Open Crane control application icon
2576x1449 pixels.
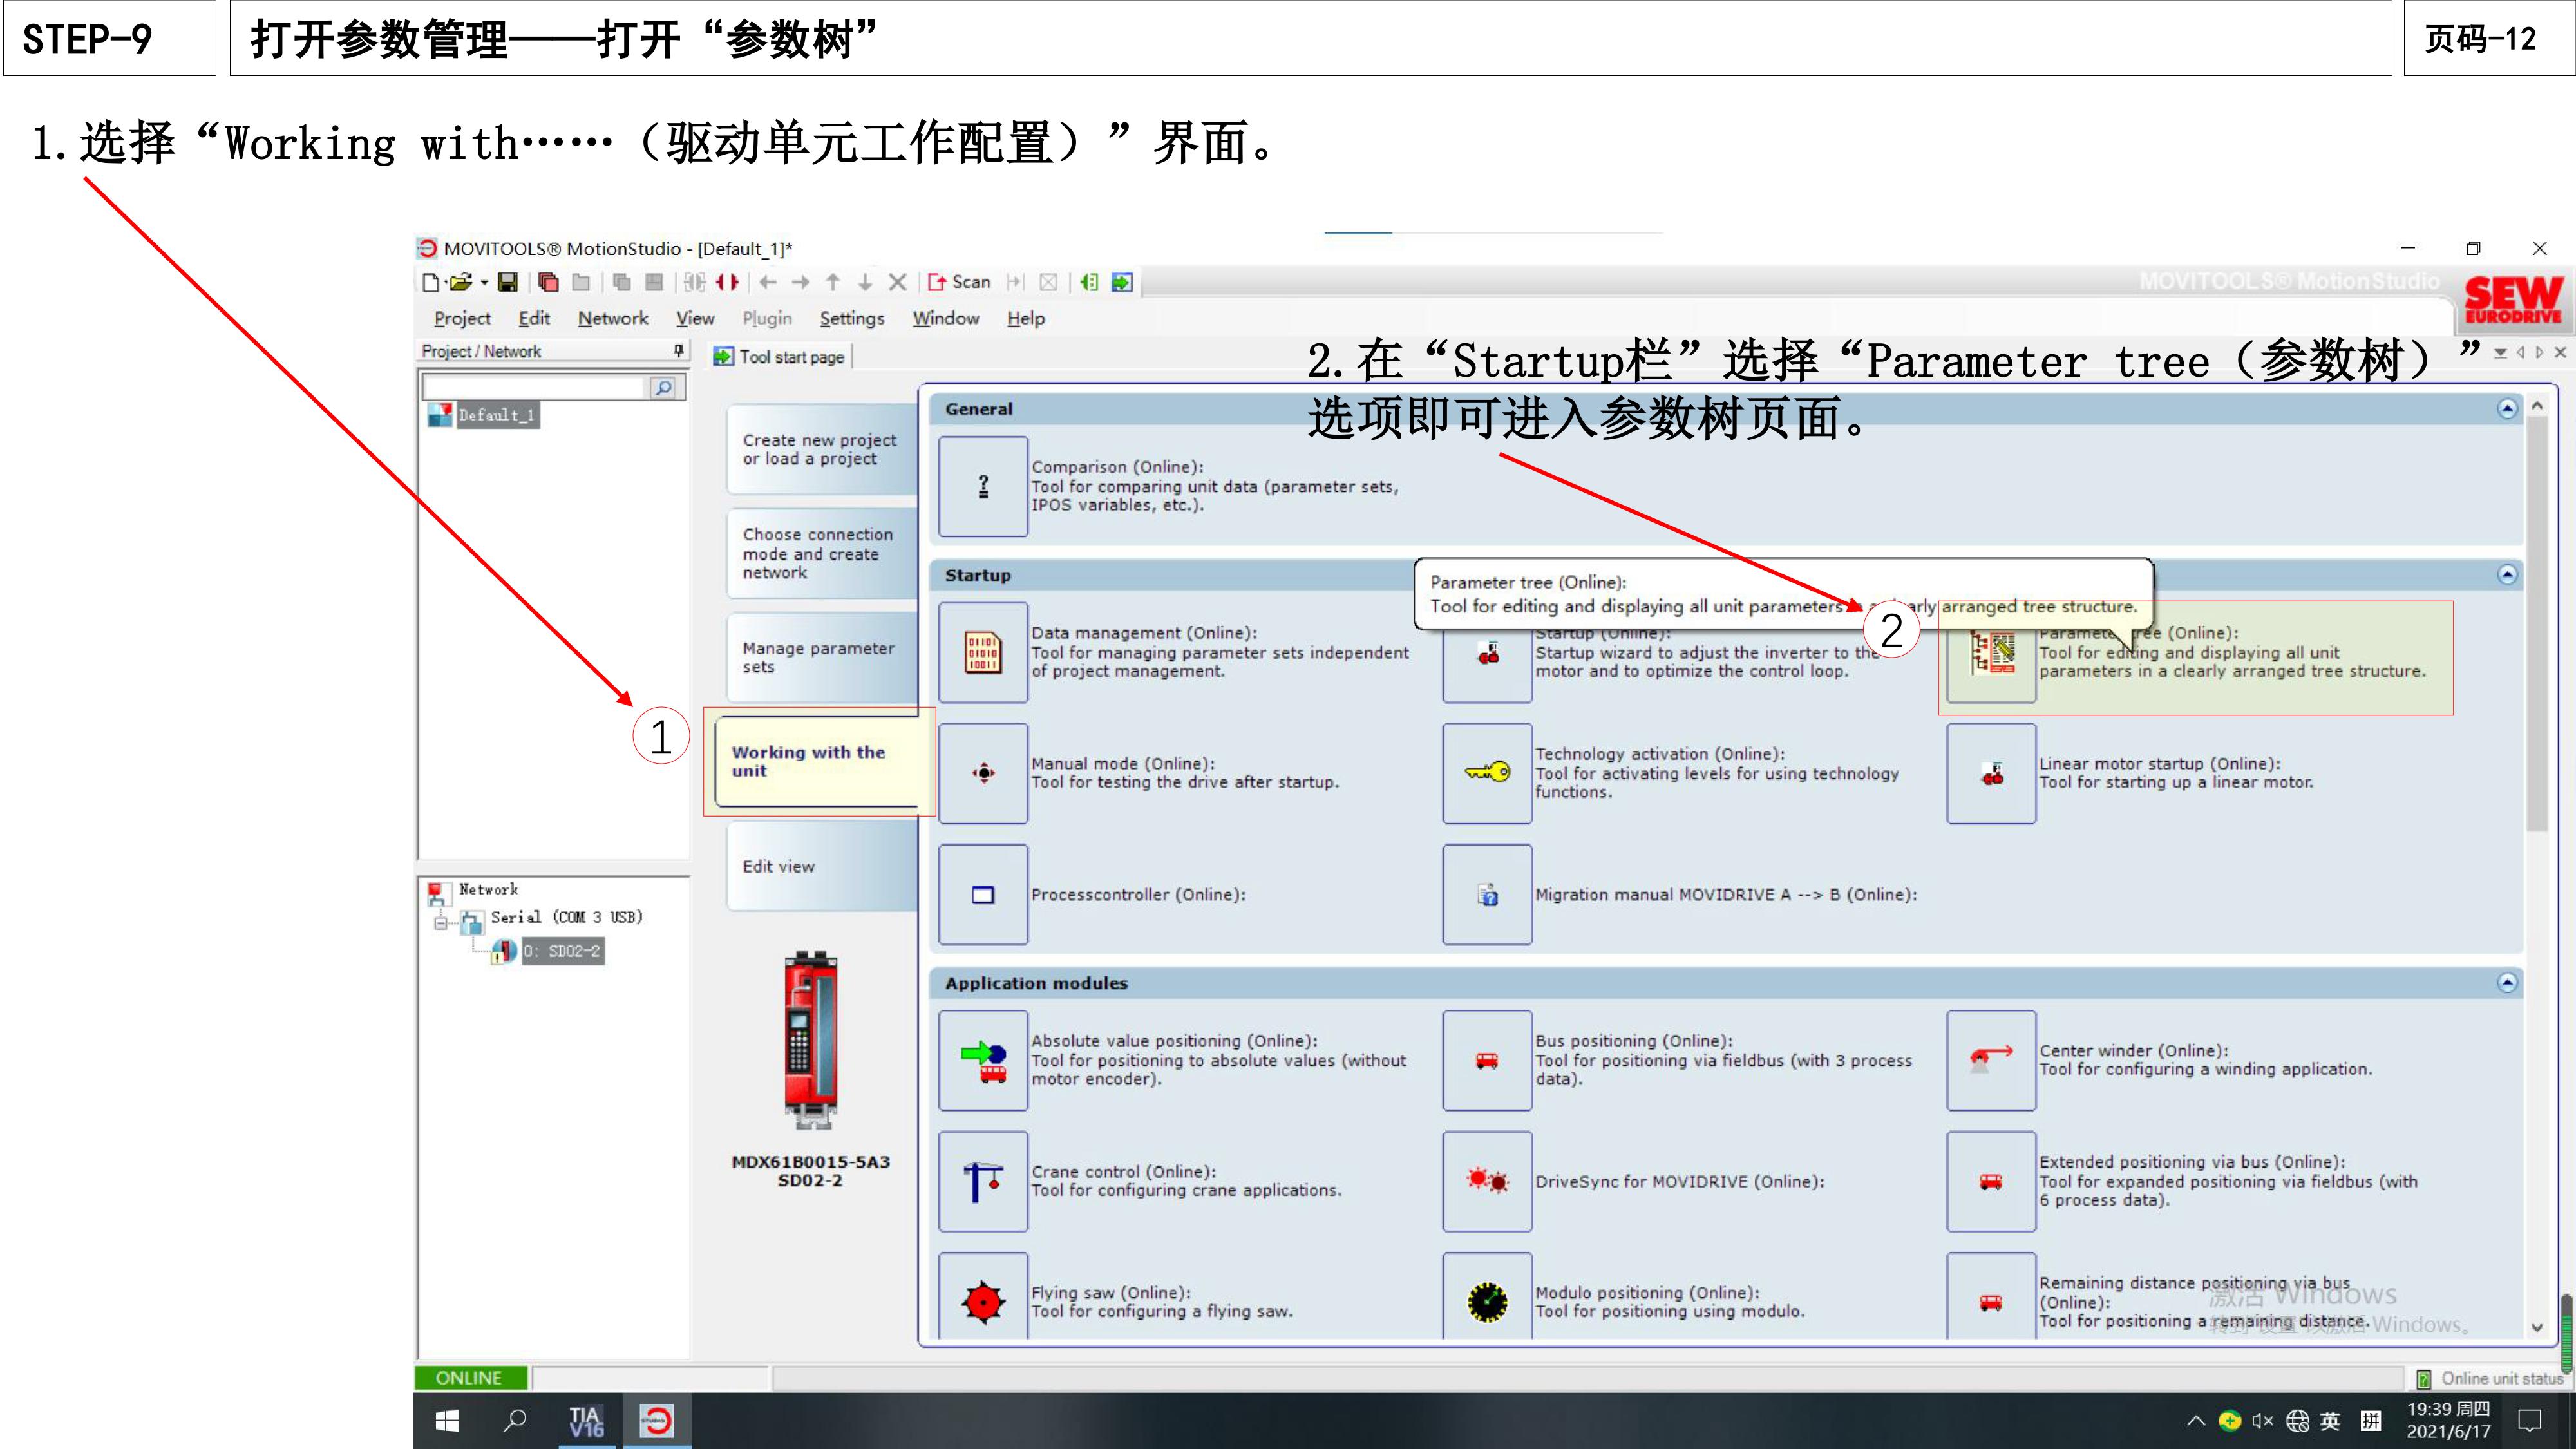tap(983, 1181)
